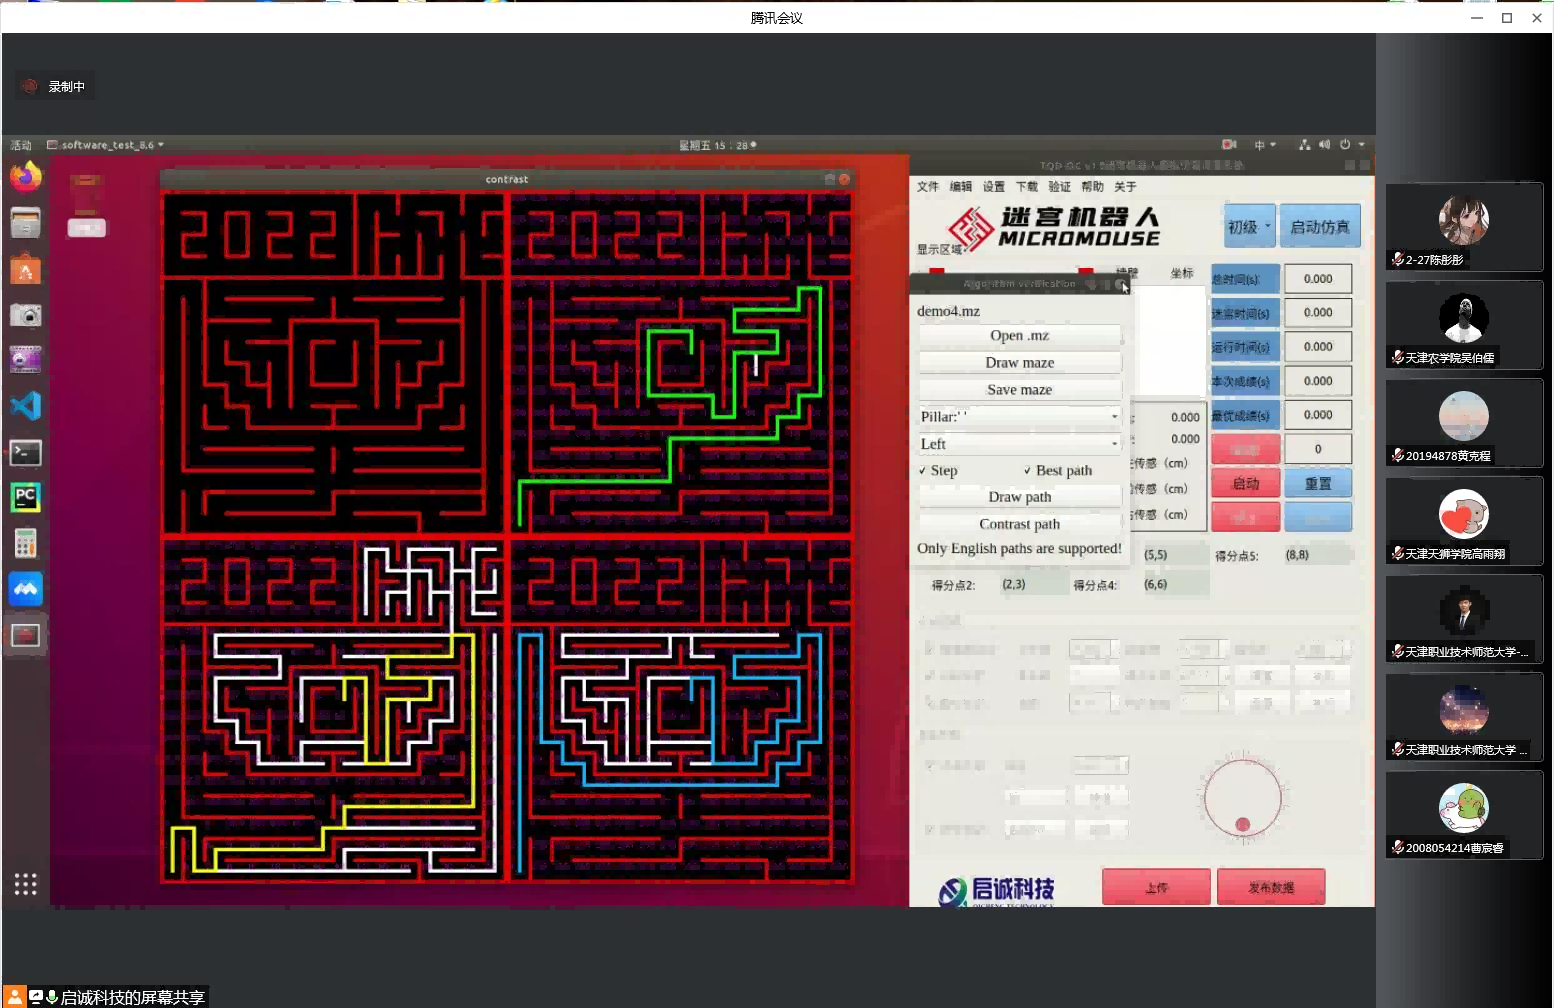Open the Terminal icon in dock
Viewport: 1554px width, 1008px height.
[x=26, y=453]
